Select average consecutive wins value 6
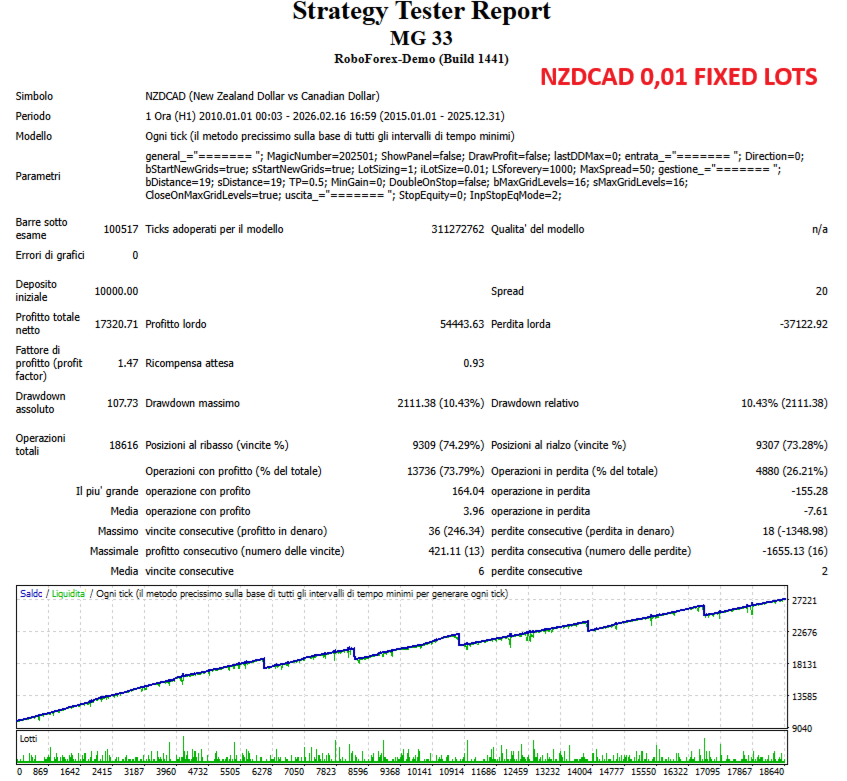The image size is (847, 781). click(481, 571)
